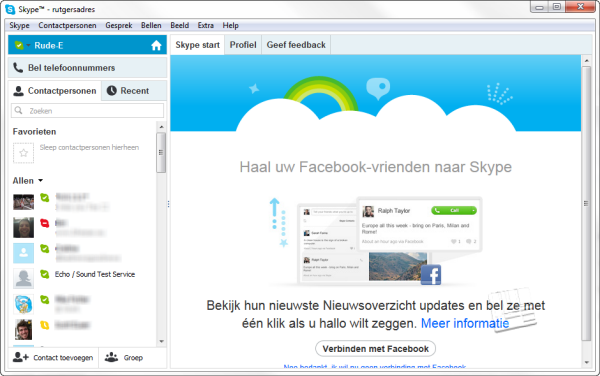Click the person icon on the Contactpersonen tab
The image size is (600, 376).
(x=18, y=91)
